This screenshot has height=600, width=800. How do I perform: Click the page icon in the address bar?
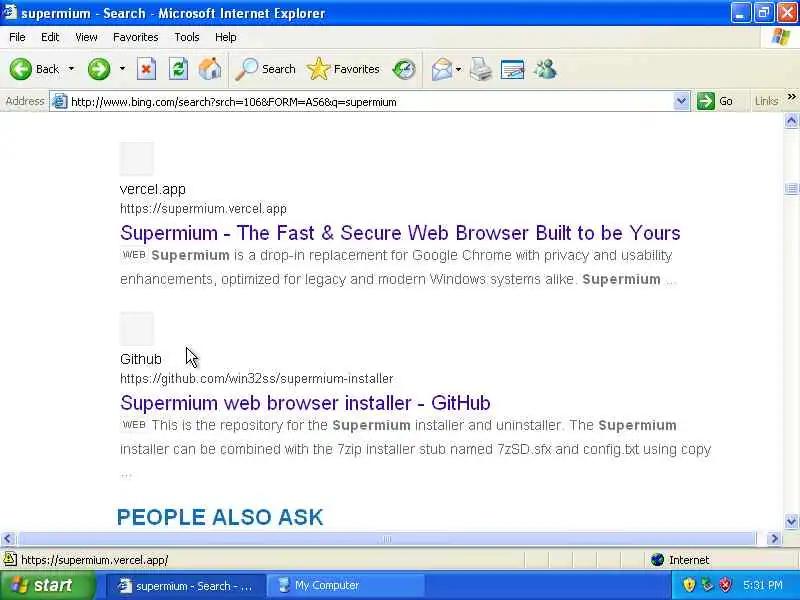(x=60, y=102)
